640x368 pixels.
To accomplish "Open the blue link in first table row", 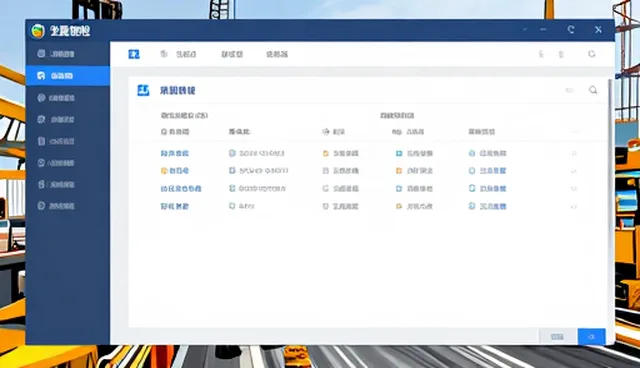I will coord(175,153).
